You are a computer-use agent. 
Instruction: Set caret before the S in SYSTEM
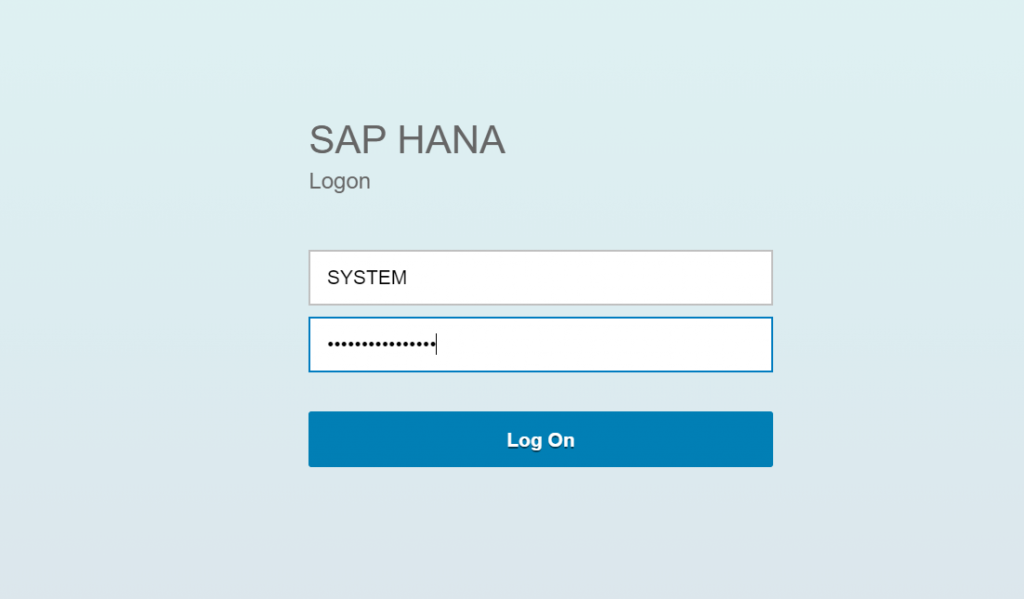click(x=327, y=278)
